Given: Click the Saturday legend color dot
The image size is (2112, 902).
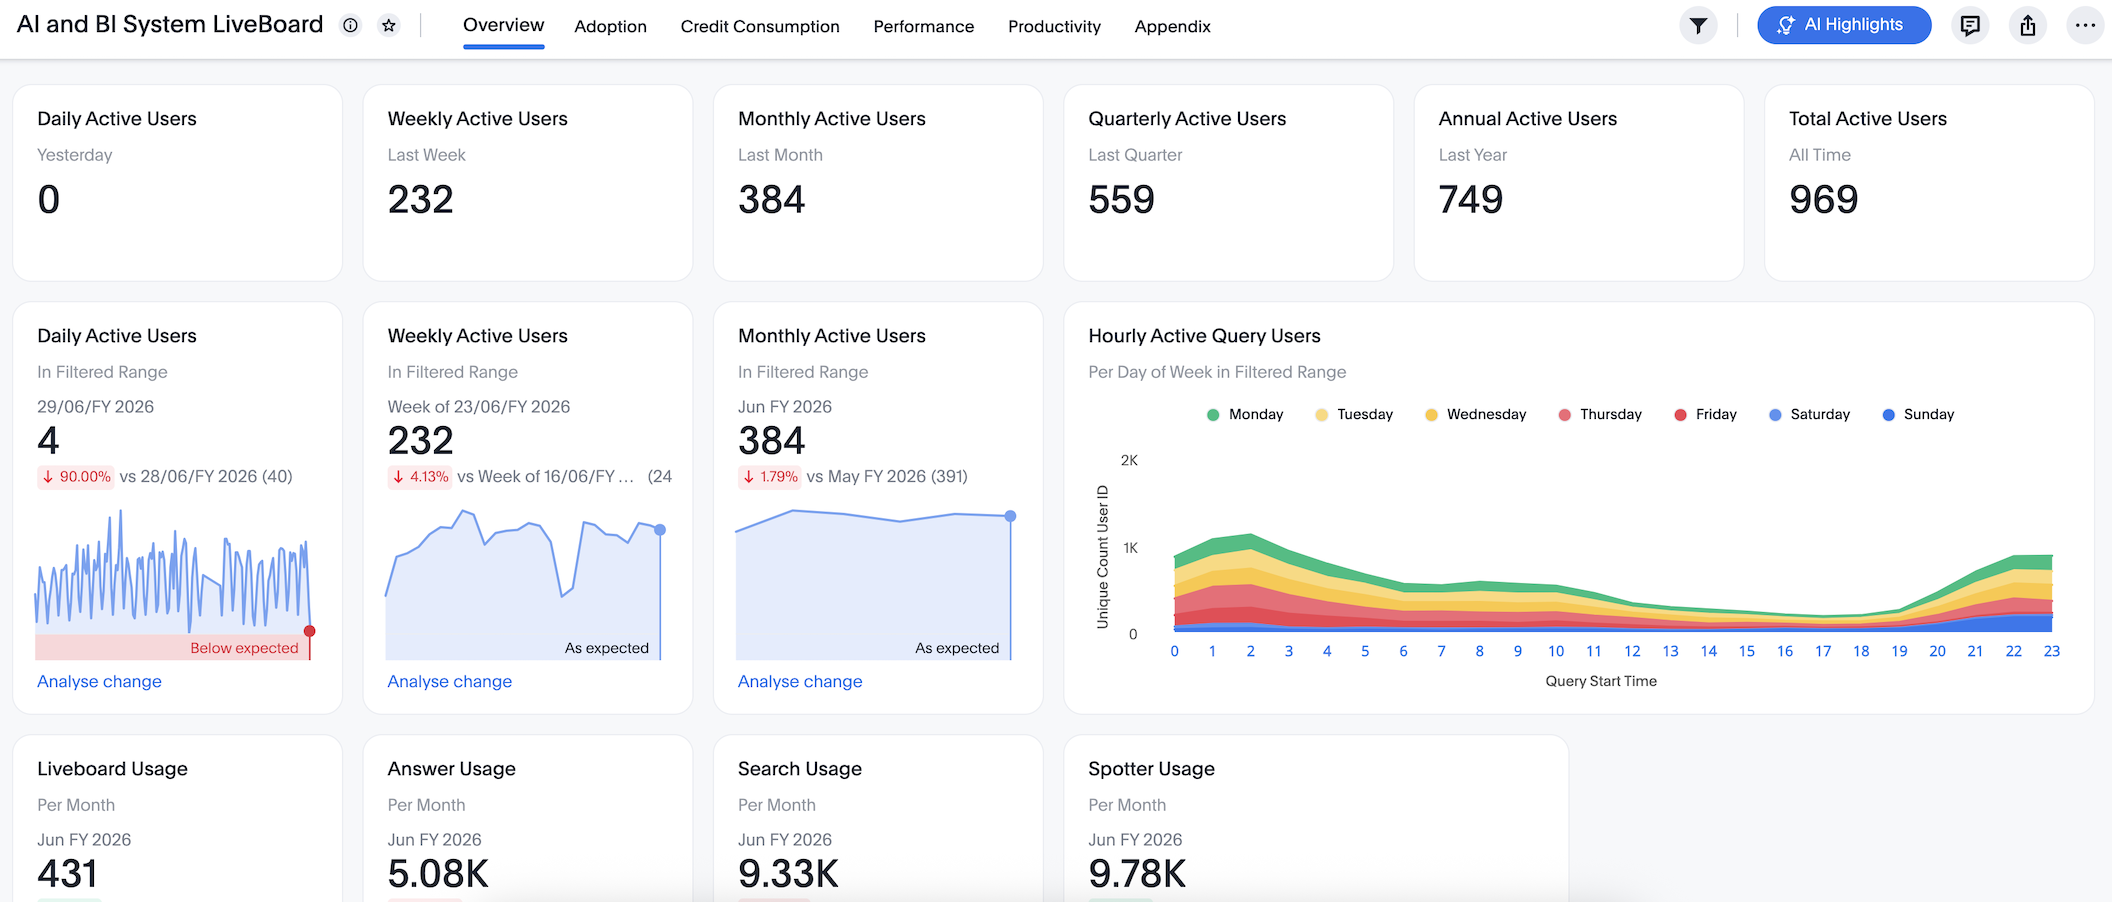Looking at the screenshot, I should point(1775,415).
